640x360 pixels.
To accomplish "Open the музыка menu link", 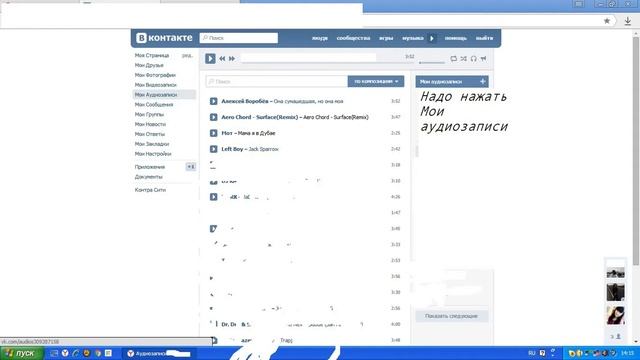I will click(x=413, y=38).
